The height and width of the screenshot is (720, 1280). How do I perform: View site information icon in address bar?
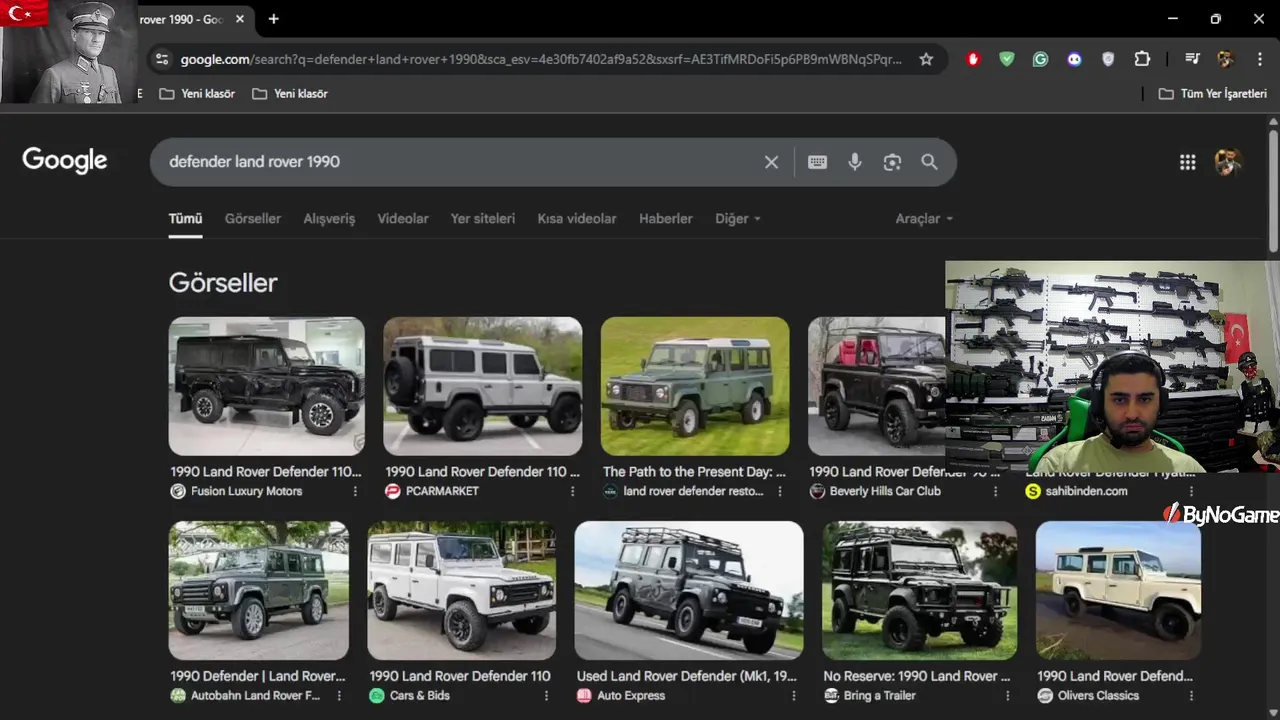[162, 59]
